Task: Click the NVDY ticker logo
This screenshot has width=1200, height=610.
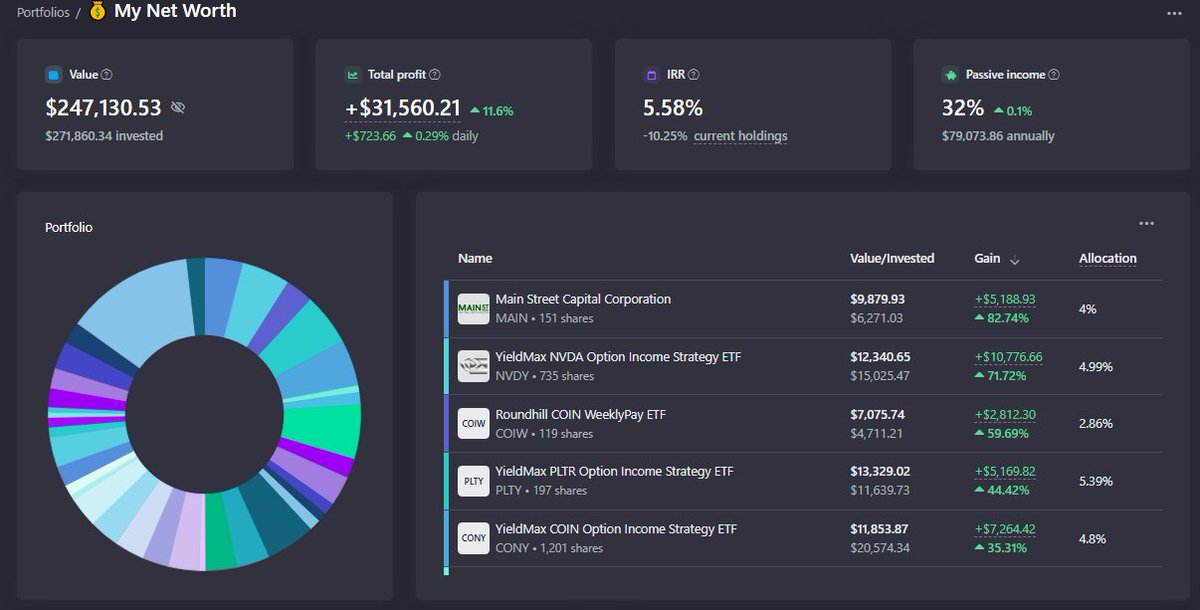Action: click(x=473, y=366)
